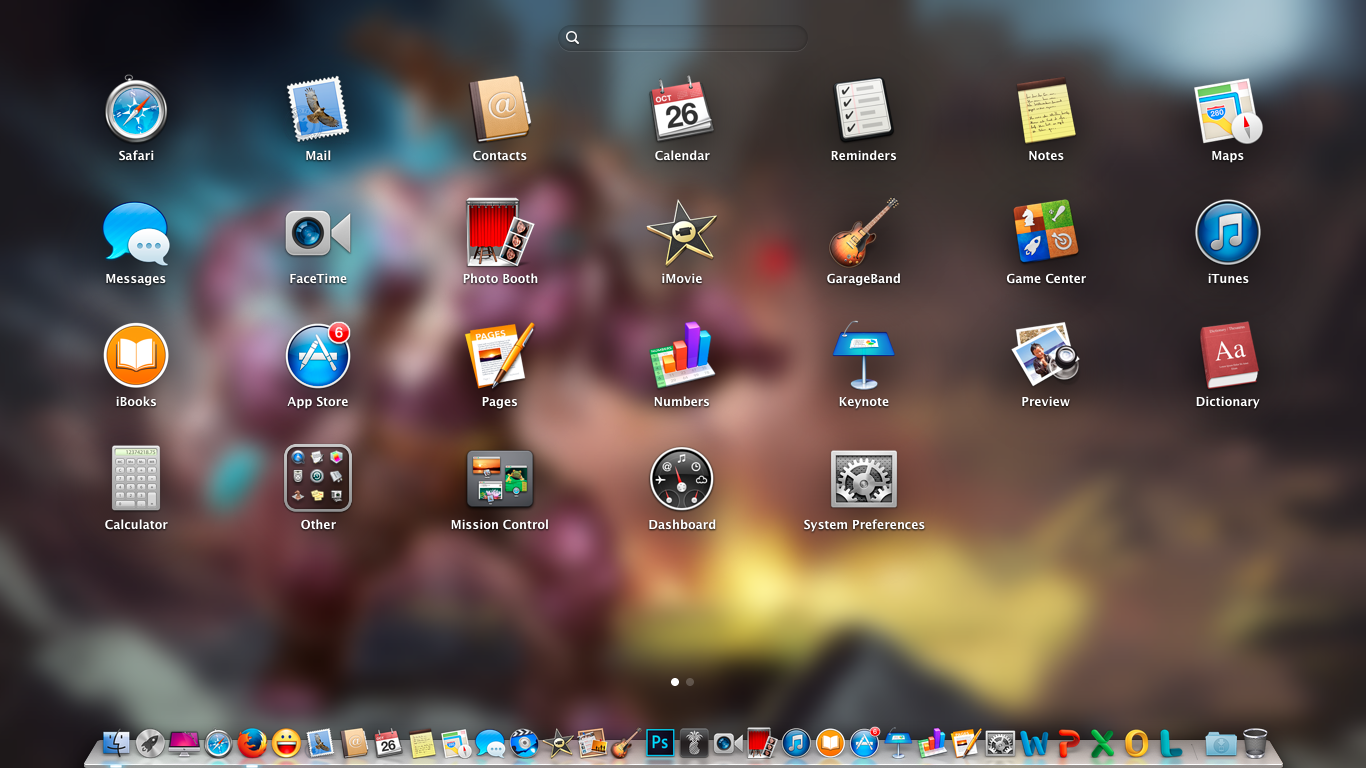Open iBooks from the Launchpad grid
This screenshot has width=1366, height=768.
136,356
